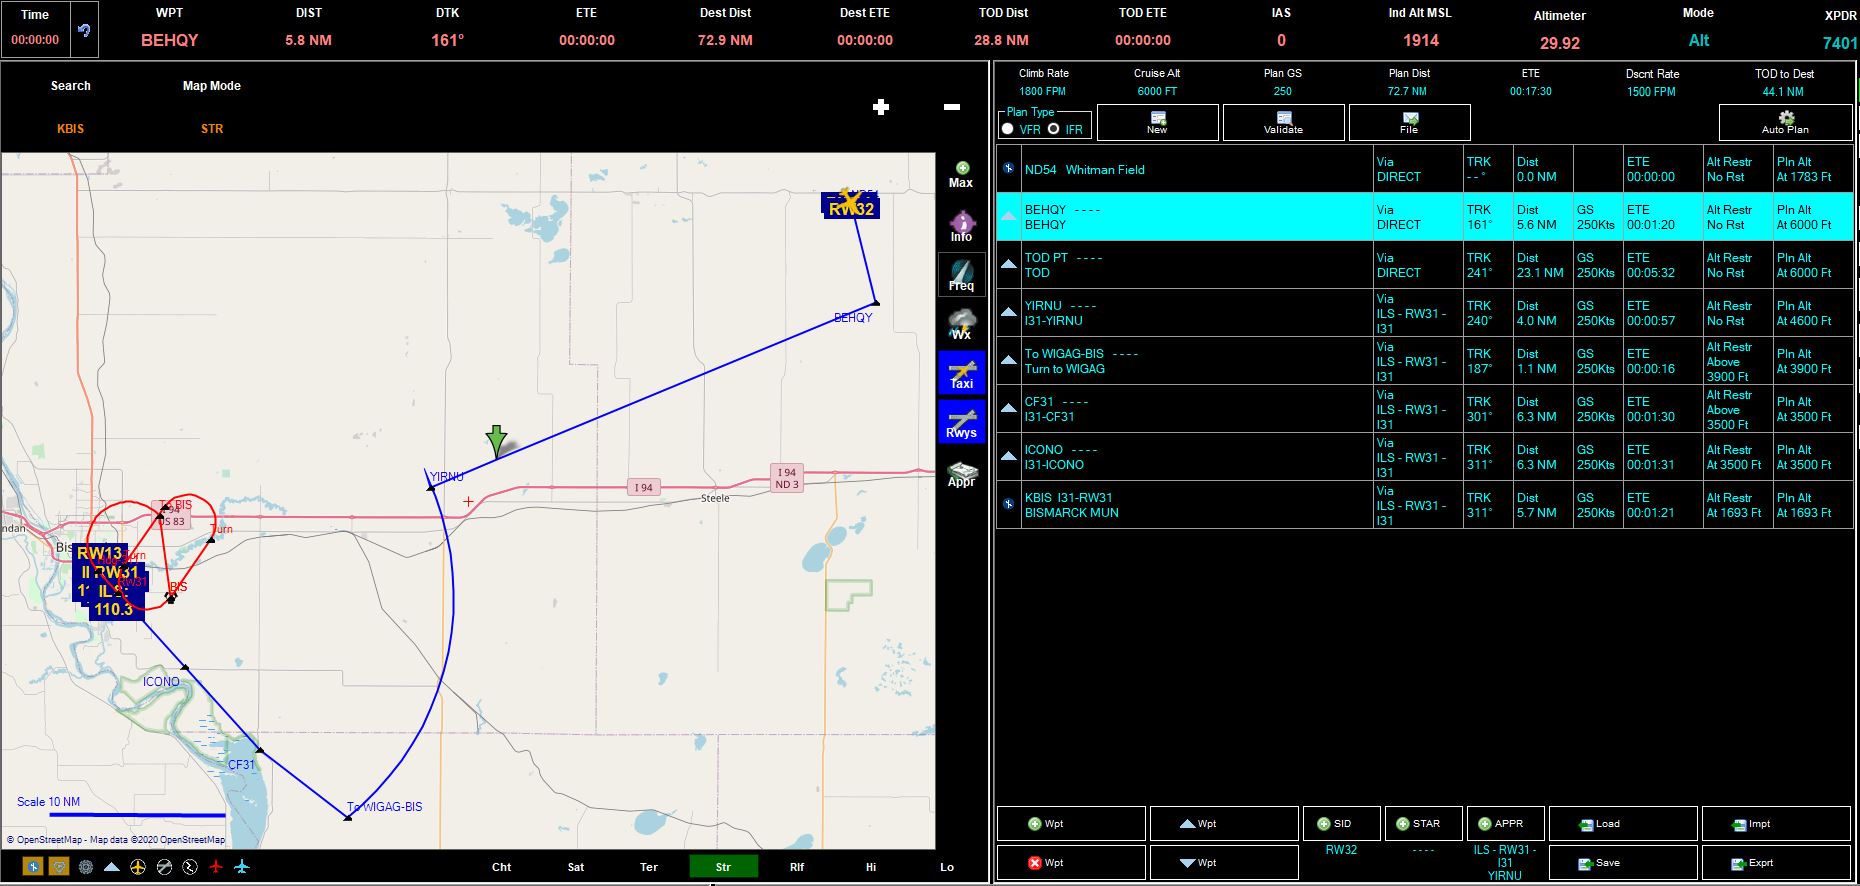The height and width of the screenshot is (886, 1860).
Task: Click the New flight plan button
Action: pos(1158,123)
